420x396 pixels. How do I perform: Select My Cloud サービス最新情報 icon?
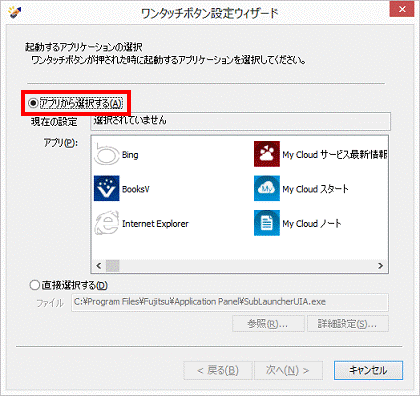pos(267,154)
